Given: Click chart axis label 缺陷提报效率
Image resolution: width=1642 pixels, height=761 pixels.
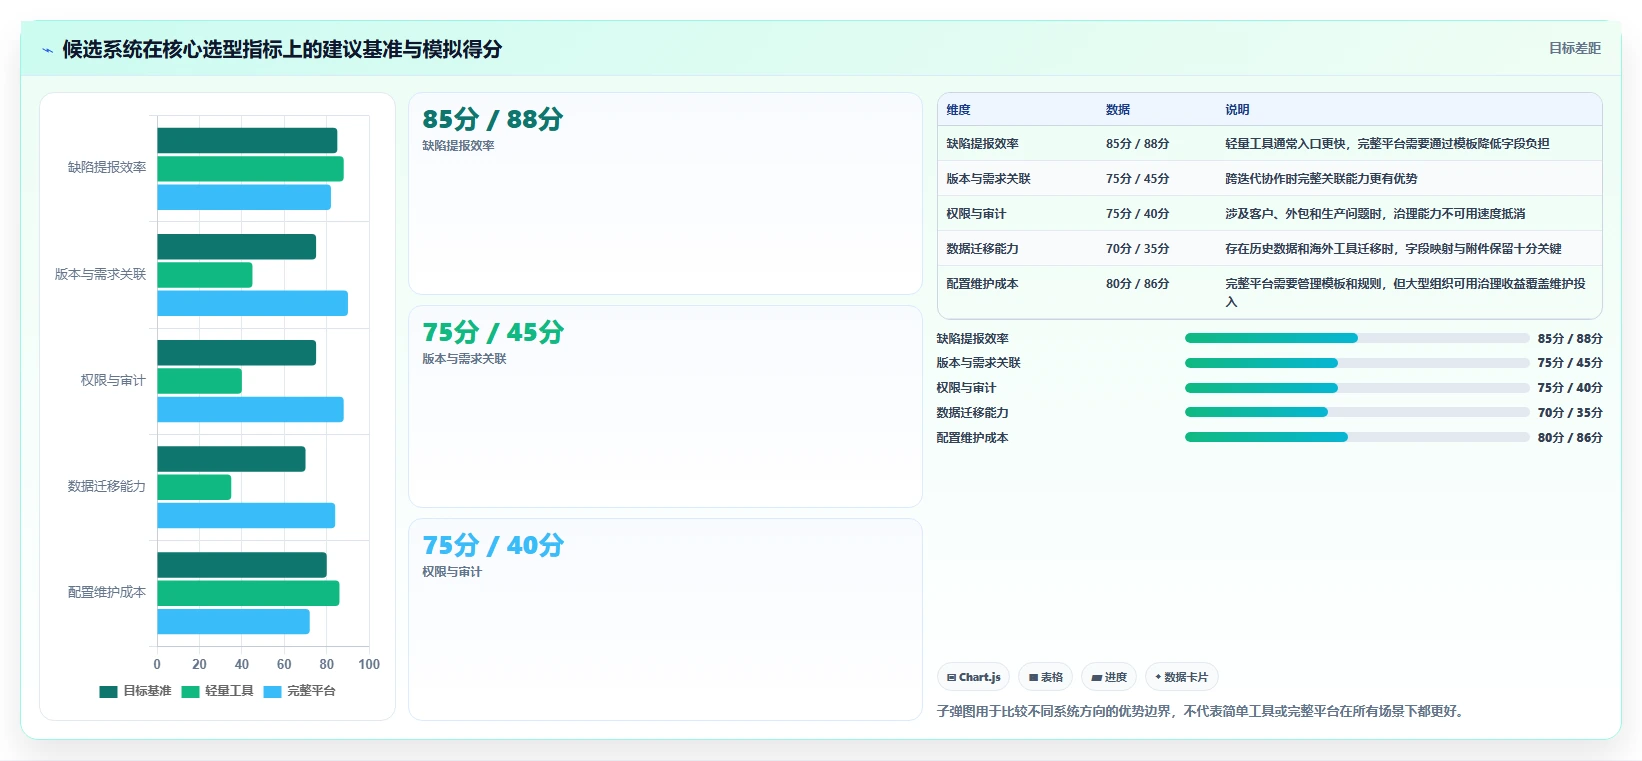Looking at the screenshot, I should pyautogui.click(x=107, y=167).
